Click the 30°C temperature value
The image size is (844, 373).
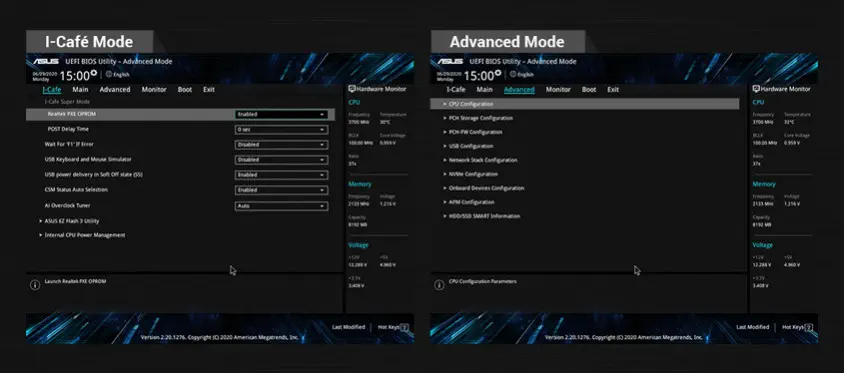pos(385,122)
